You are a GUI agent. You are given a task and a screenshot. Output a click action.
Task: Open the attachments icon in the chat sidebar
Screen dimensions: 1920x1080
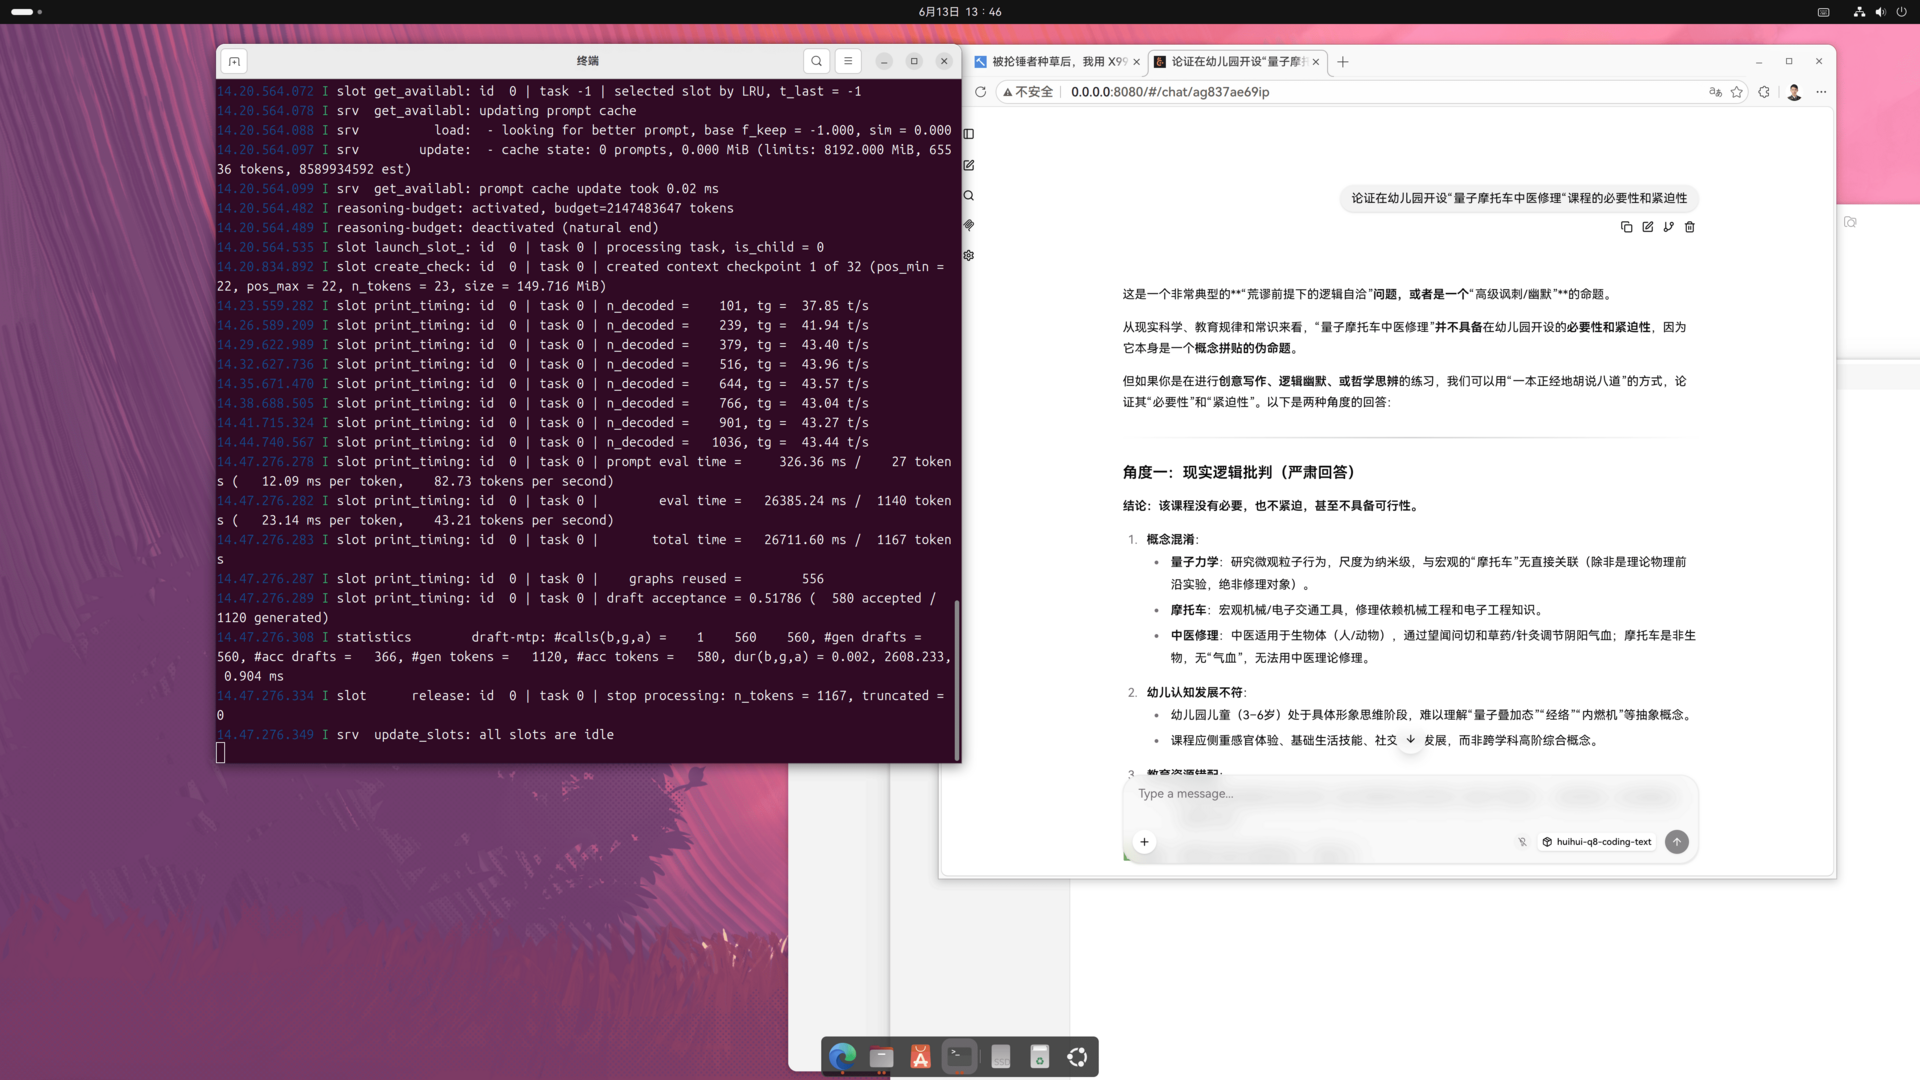pyautogui.click(x=969, y=226)
